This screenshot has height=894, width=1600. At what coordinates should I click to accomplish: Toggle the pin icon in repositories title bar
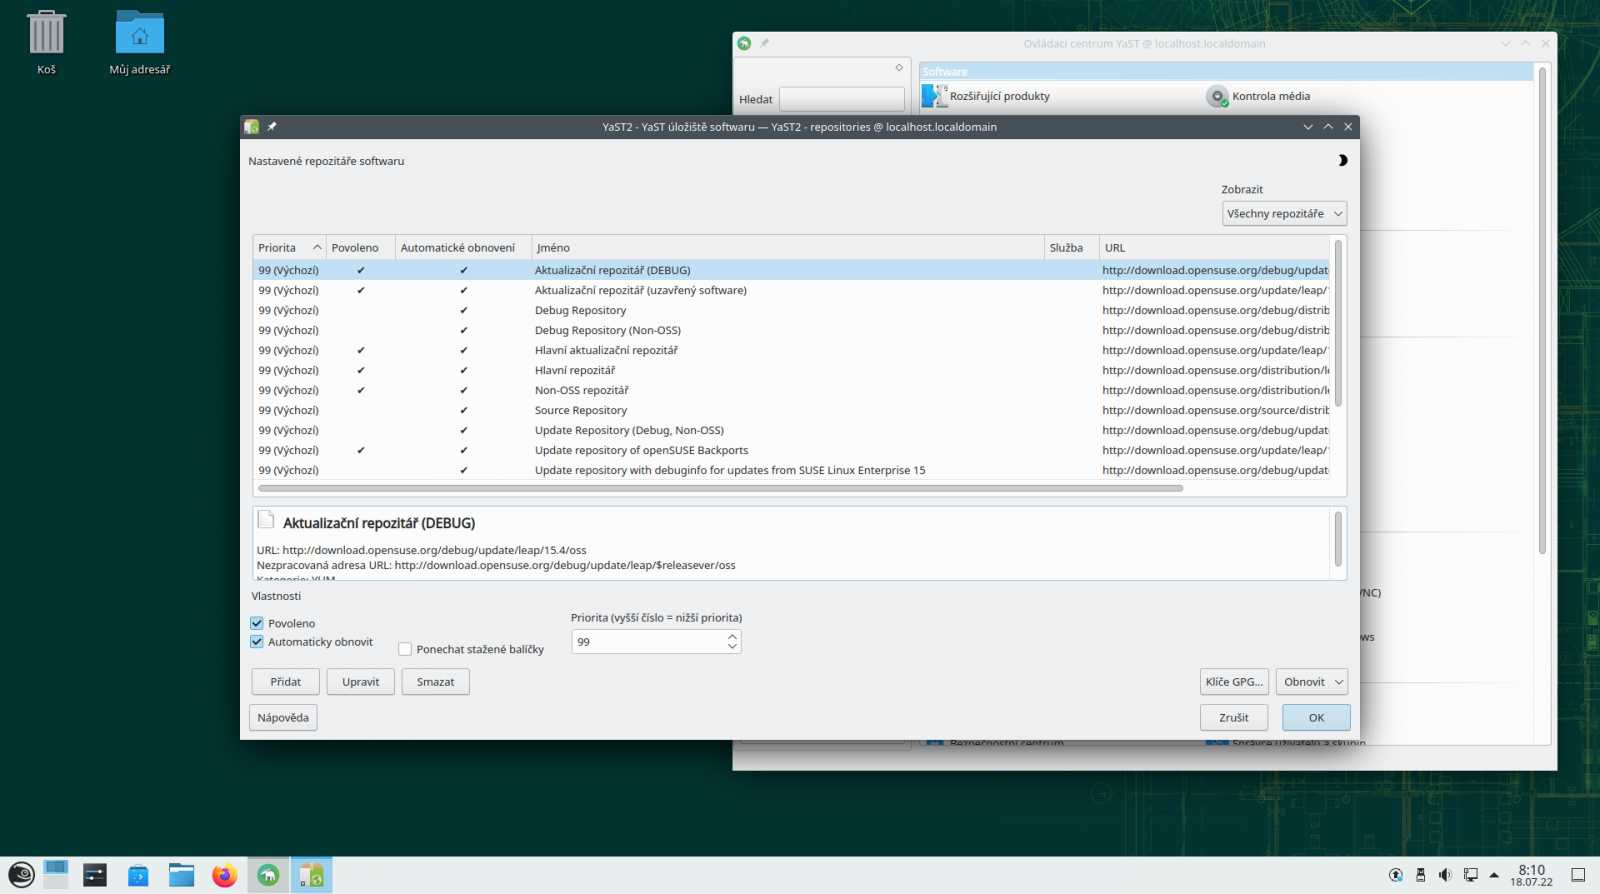(272, 127)
